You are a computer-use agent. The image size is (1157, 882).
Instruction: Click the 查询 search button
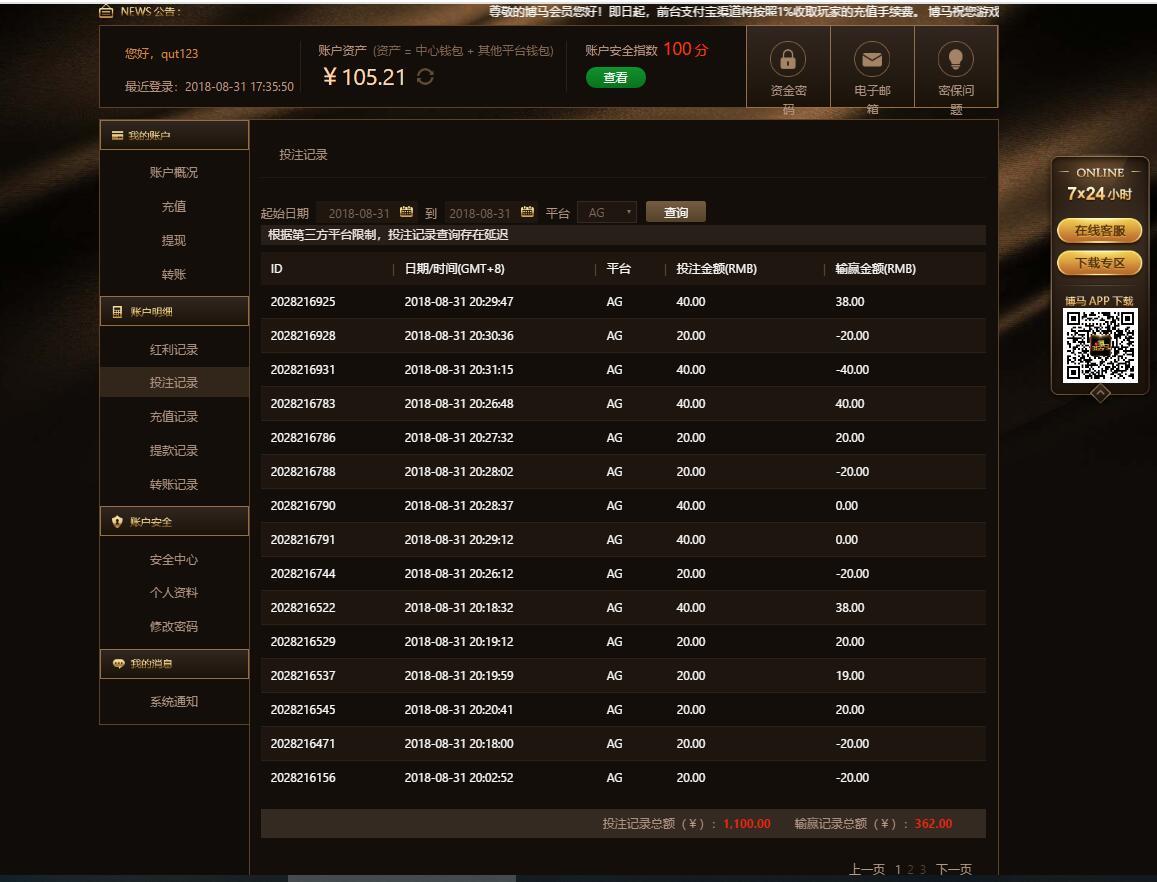(675, 212)
